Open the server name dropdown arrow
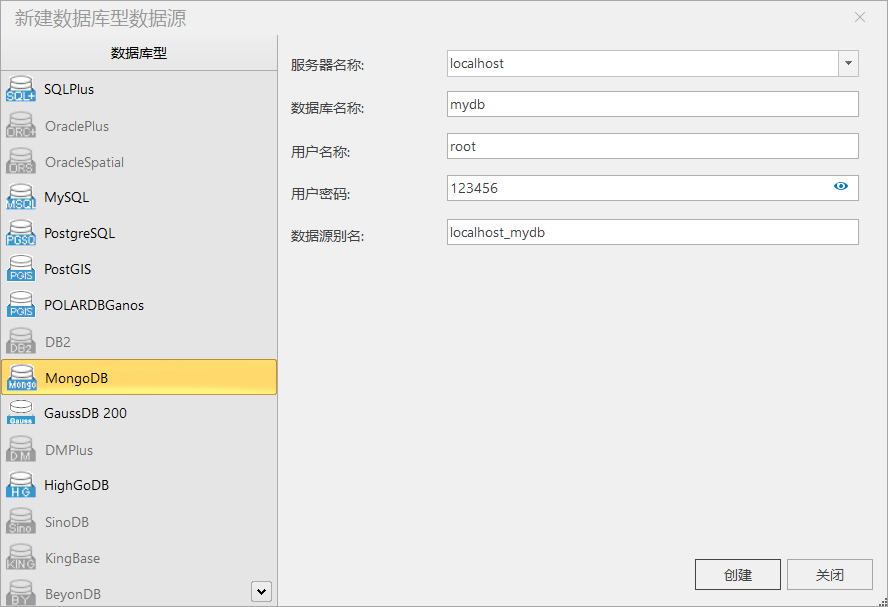The image size is (888, 607). click(848, 63)
